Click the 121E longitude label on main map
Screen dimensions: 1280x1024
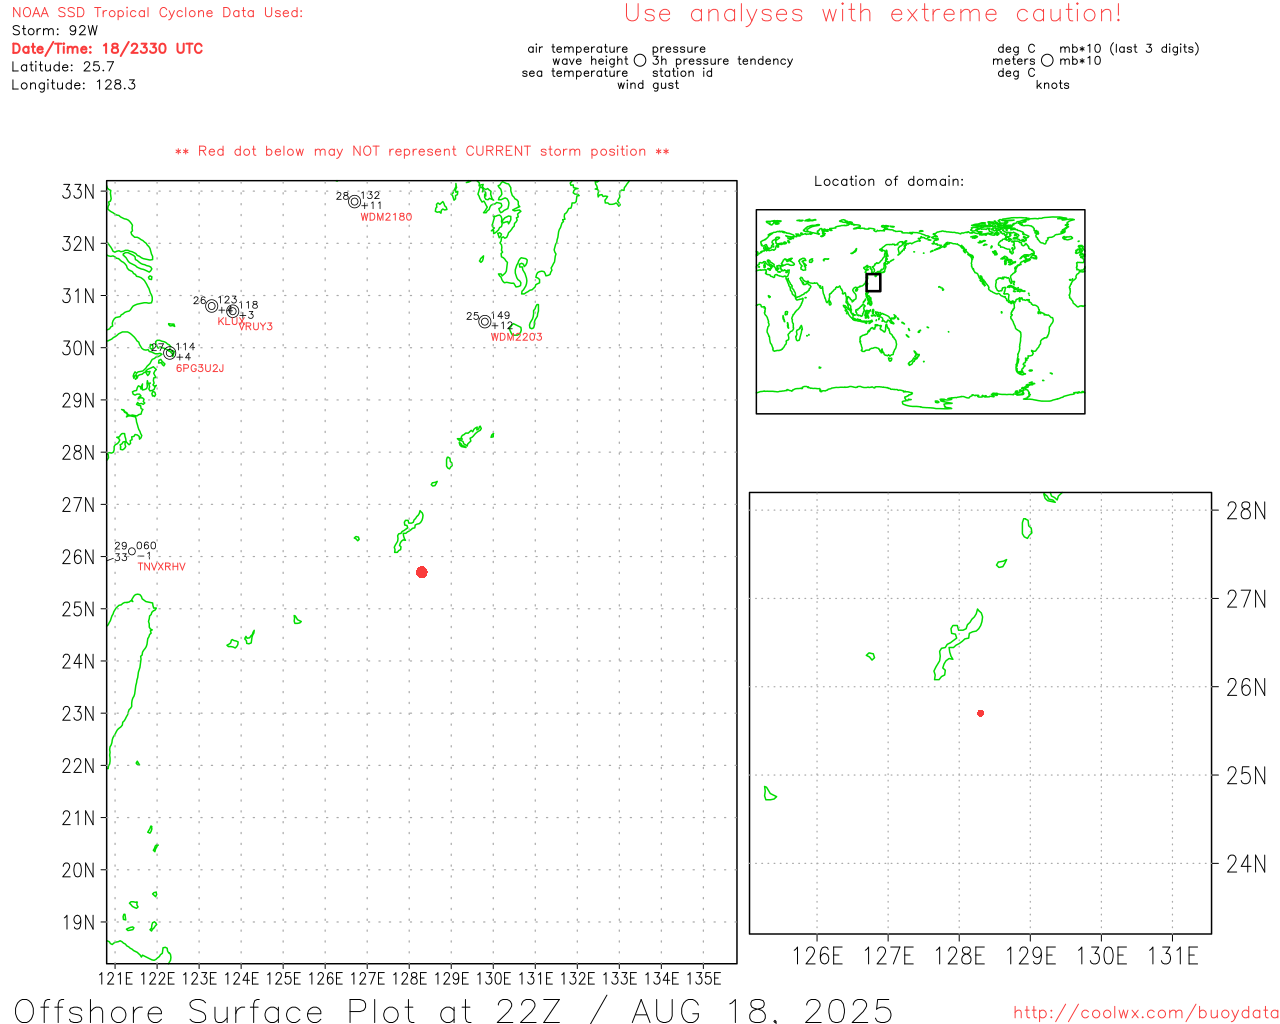click(115, 978)
